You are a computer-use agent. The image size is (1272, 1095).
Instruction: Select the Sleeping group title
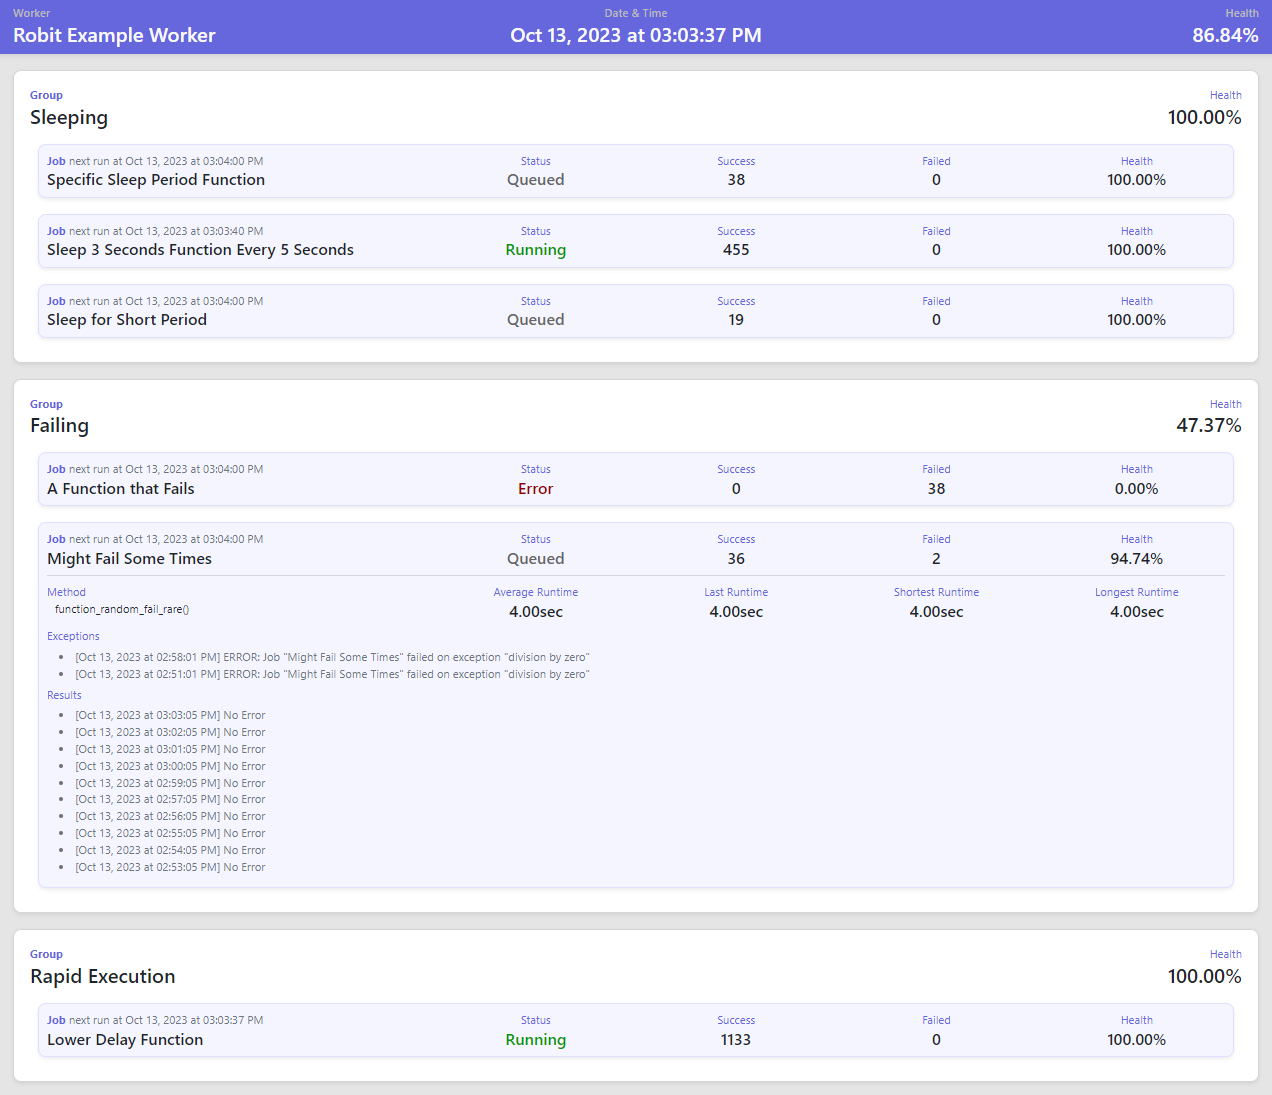coord(69,118)
